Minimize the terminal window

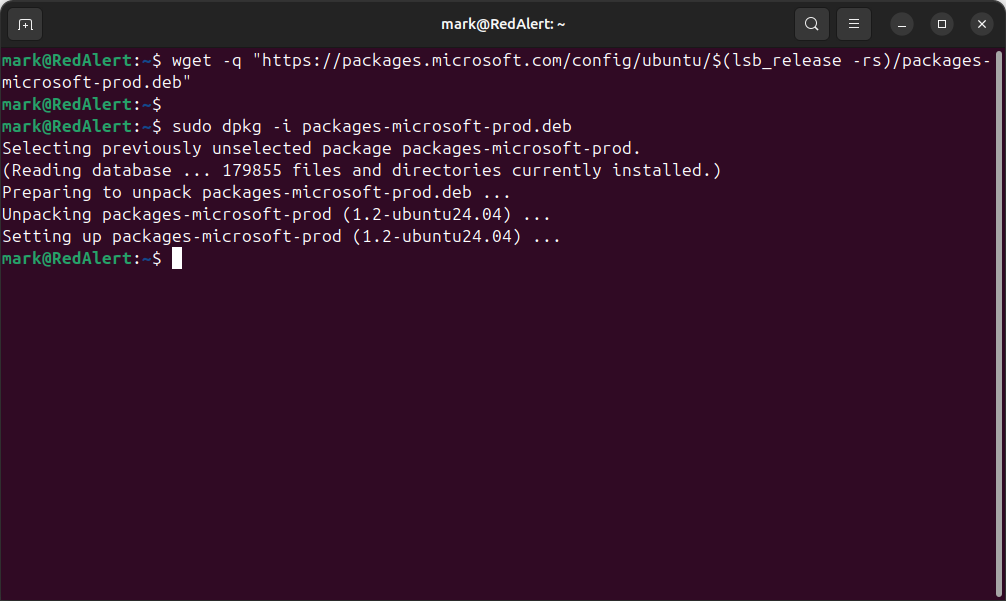point(903,23)
